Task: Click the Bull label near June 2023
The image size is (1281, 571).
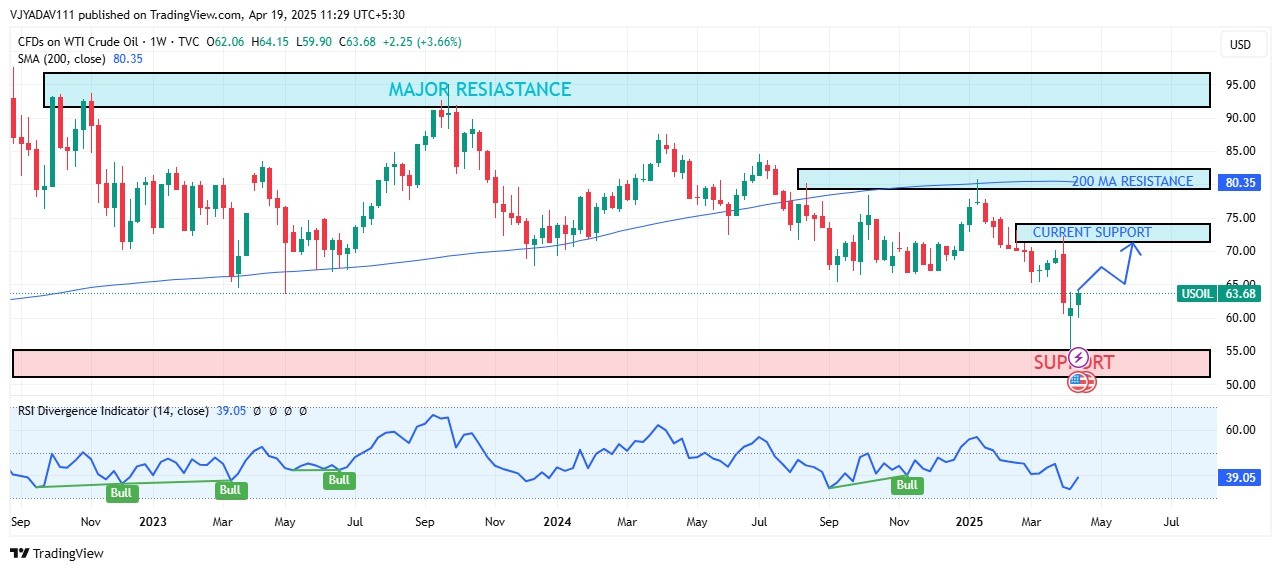Action: 339,480
